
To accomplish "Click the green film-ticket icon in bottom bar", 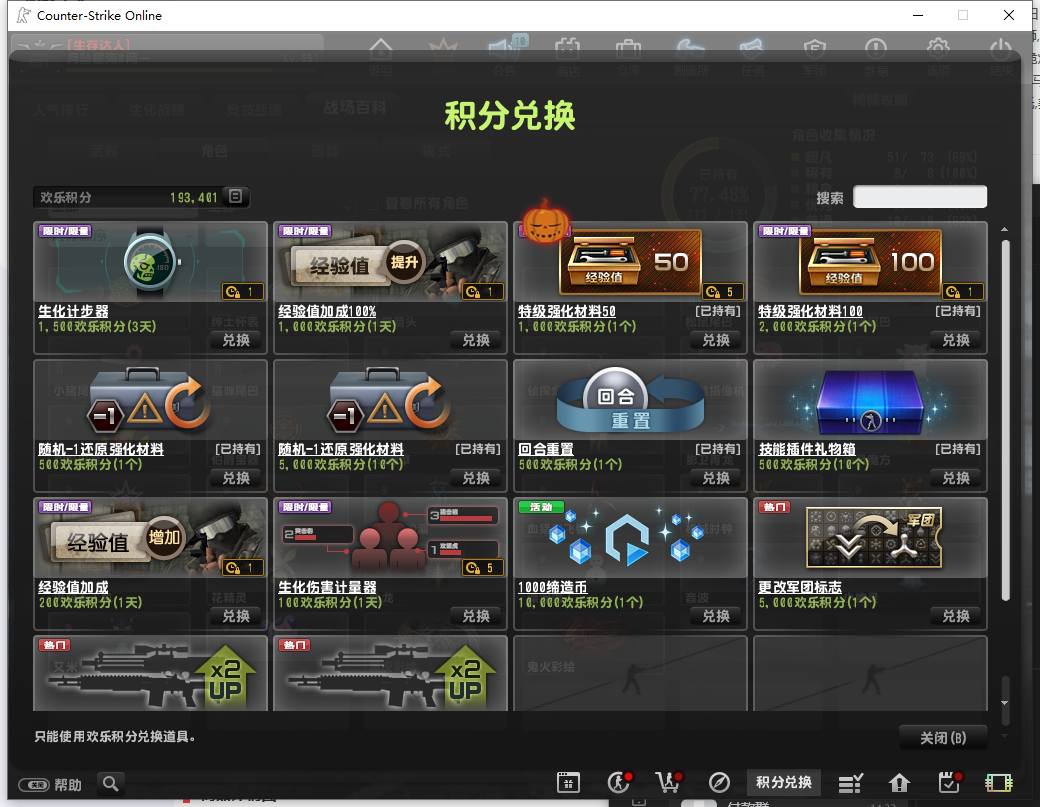I will [x=998, y=783].
